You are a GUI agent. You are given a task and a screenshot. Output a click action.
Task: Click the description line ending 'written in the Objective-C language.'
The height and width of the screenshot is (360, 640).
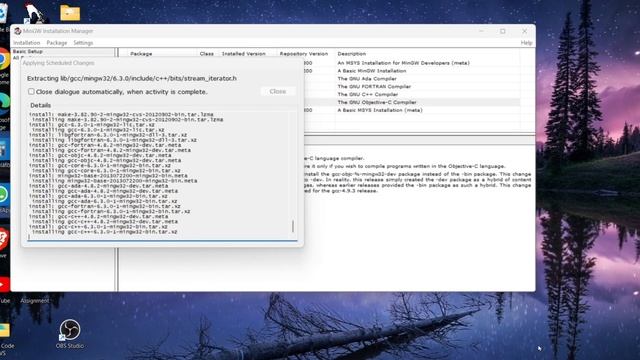(x=405, y=167)
